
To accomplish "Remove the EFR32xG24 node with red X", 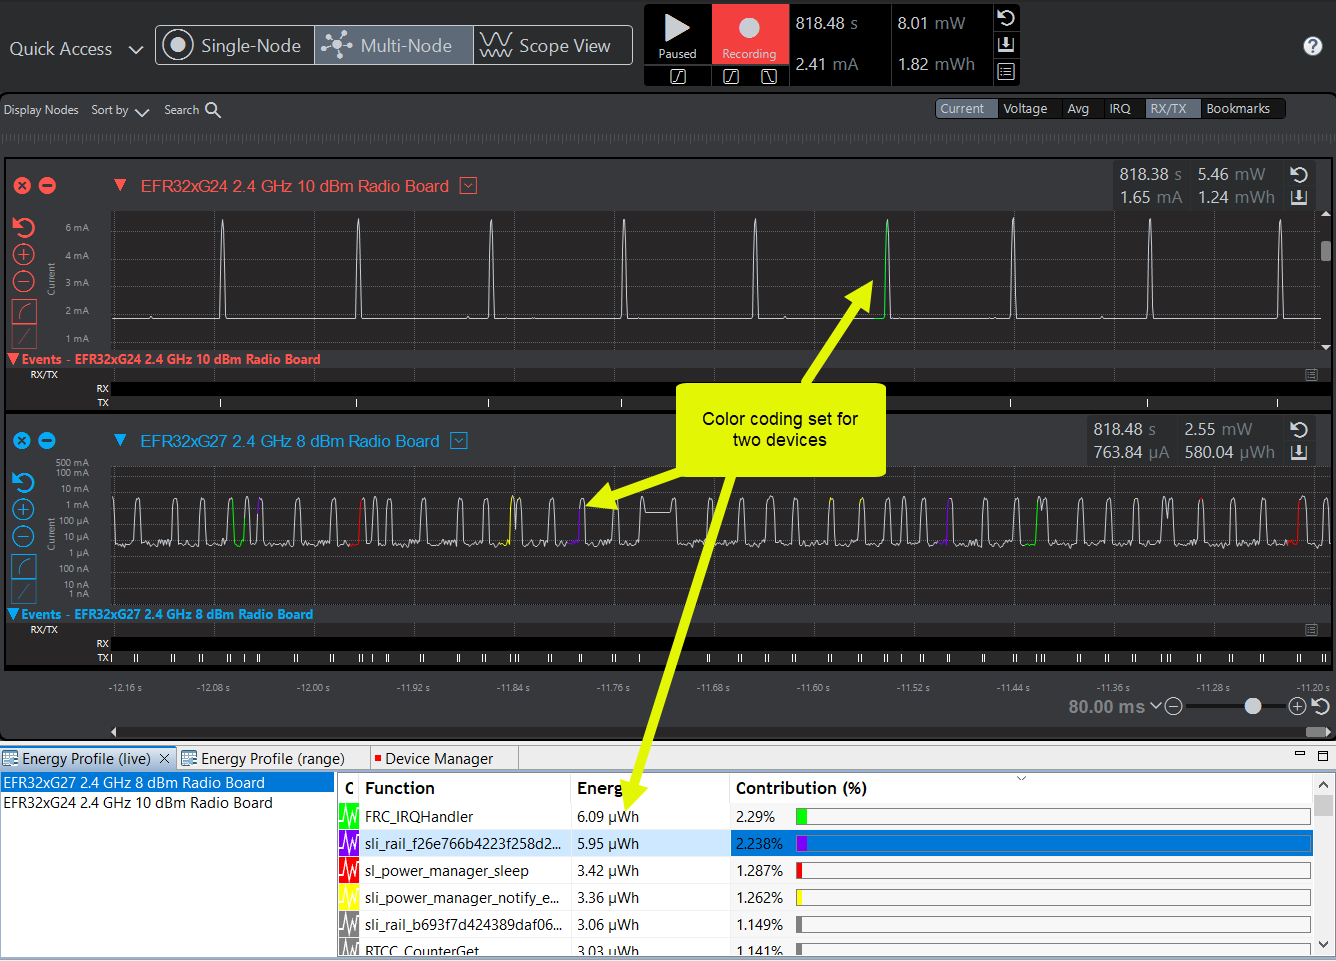I will point(22,186).
